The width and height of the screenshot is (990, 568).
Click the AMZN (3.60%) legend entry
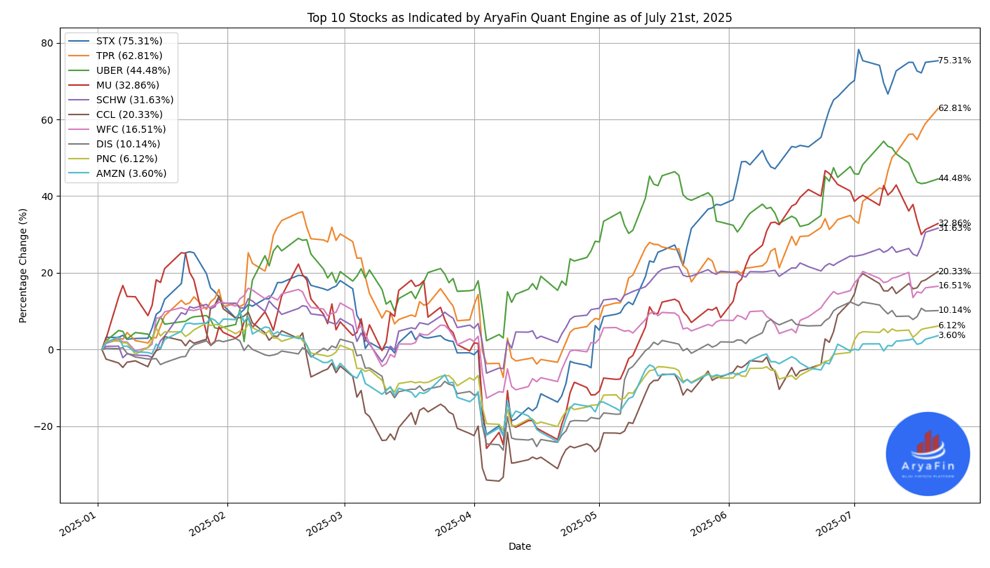pos(118,173)
